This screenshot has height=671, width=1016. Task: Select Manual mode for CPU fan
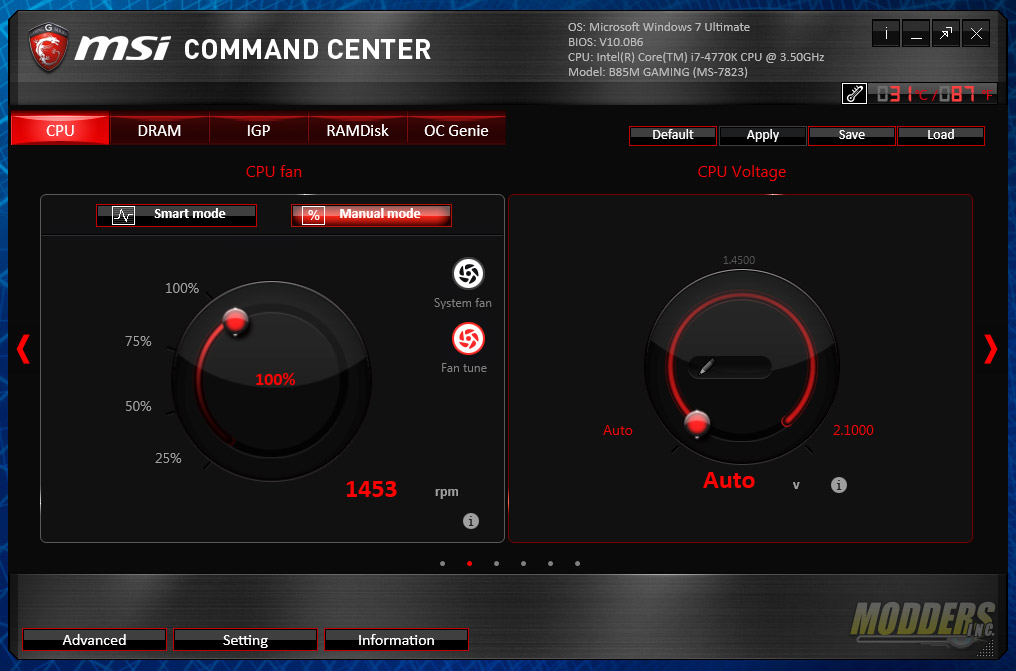click(x=371, y=215)
